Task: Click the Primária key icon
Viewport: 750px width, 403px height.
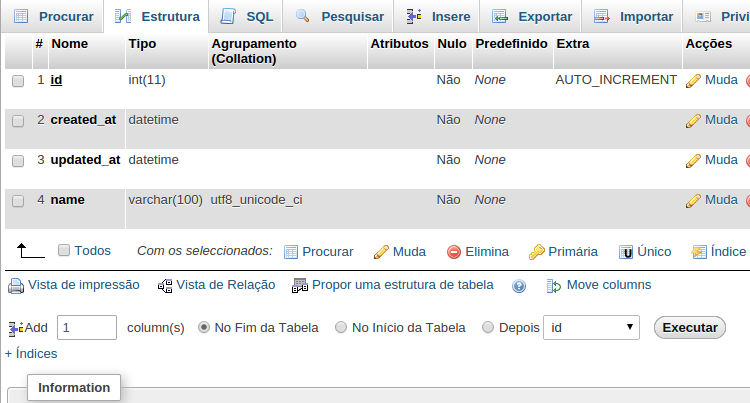Action: [537, 252]
